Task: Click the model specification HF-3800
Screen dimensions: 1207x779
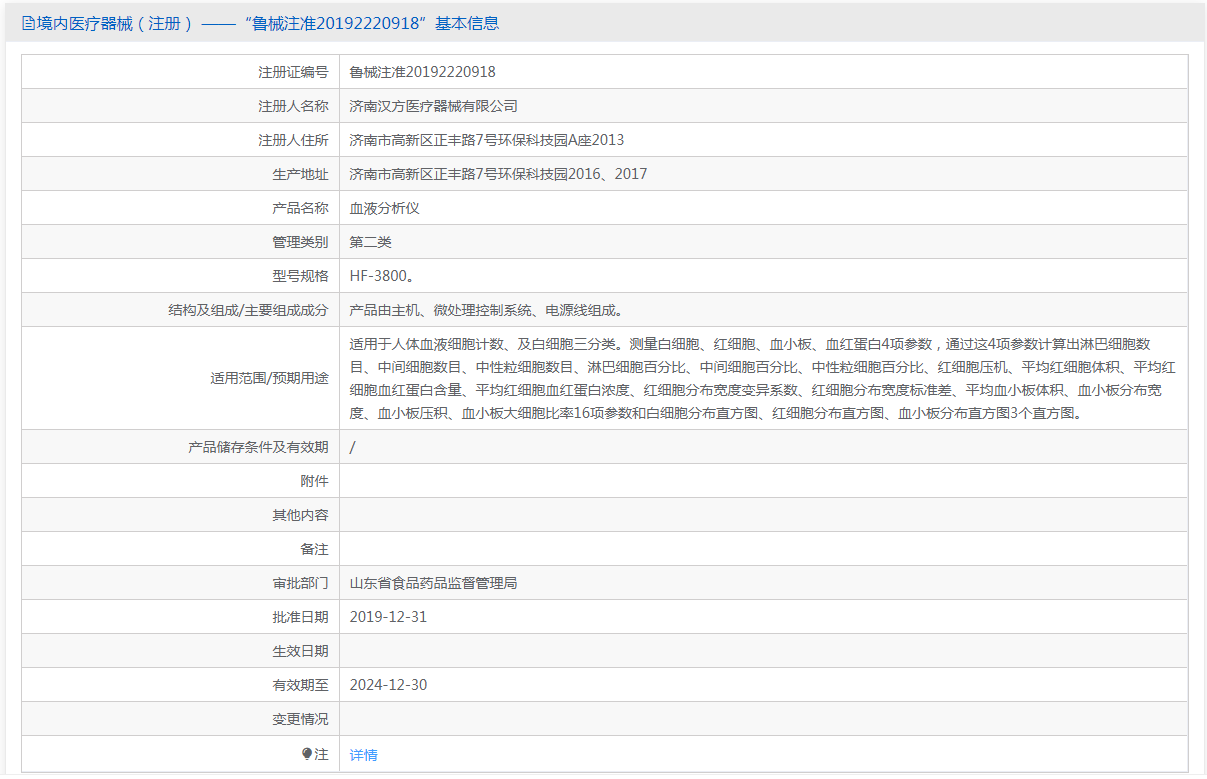Action: tap(382, 276)
